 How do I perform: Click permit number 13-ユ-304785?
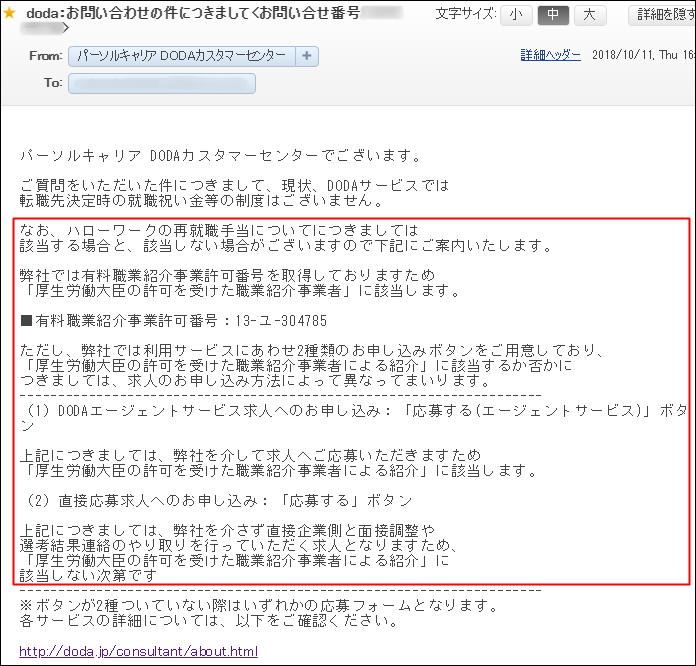tap(281, 321)
